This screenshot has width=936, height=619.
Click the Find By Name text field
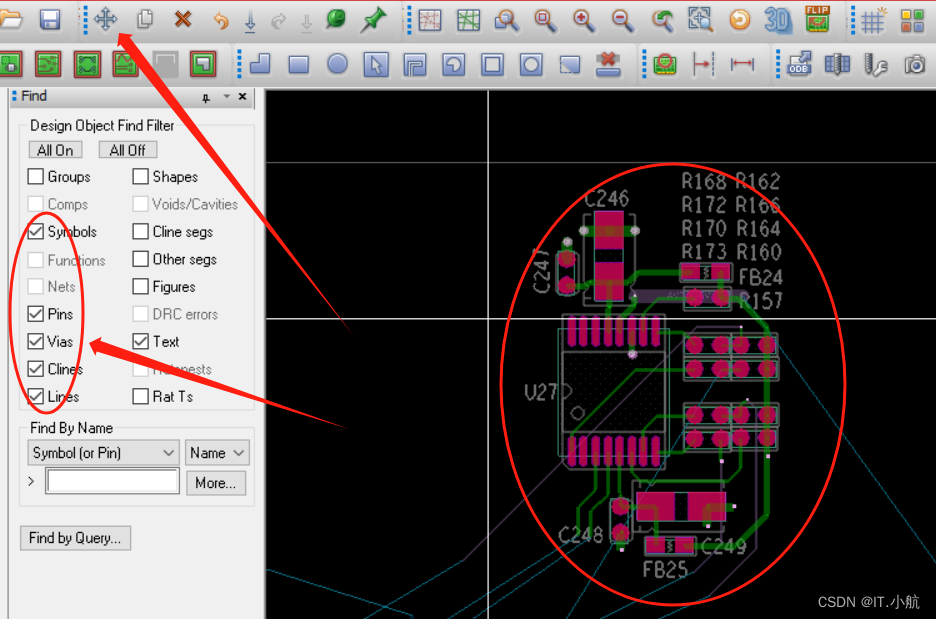point(113,481)
